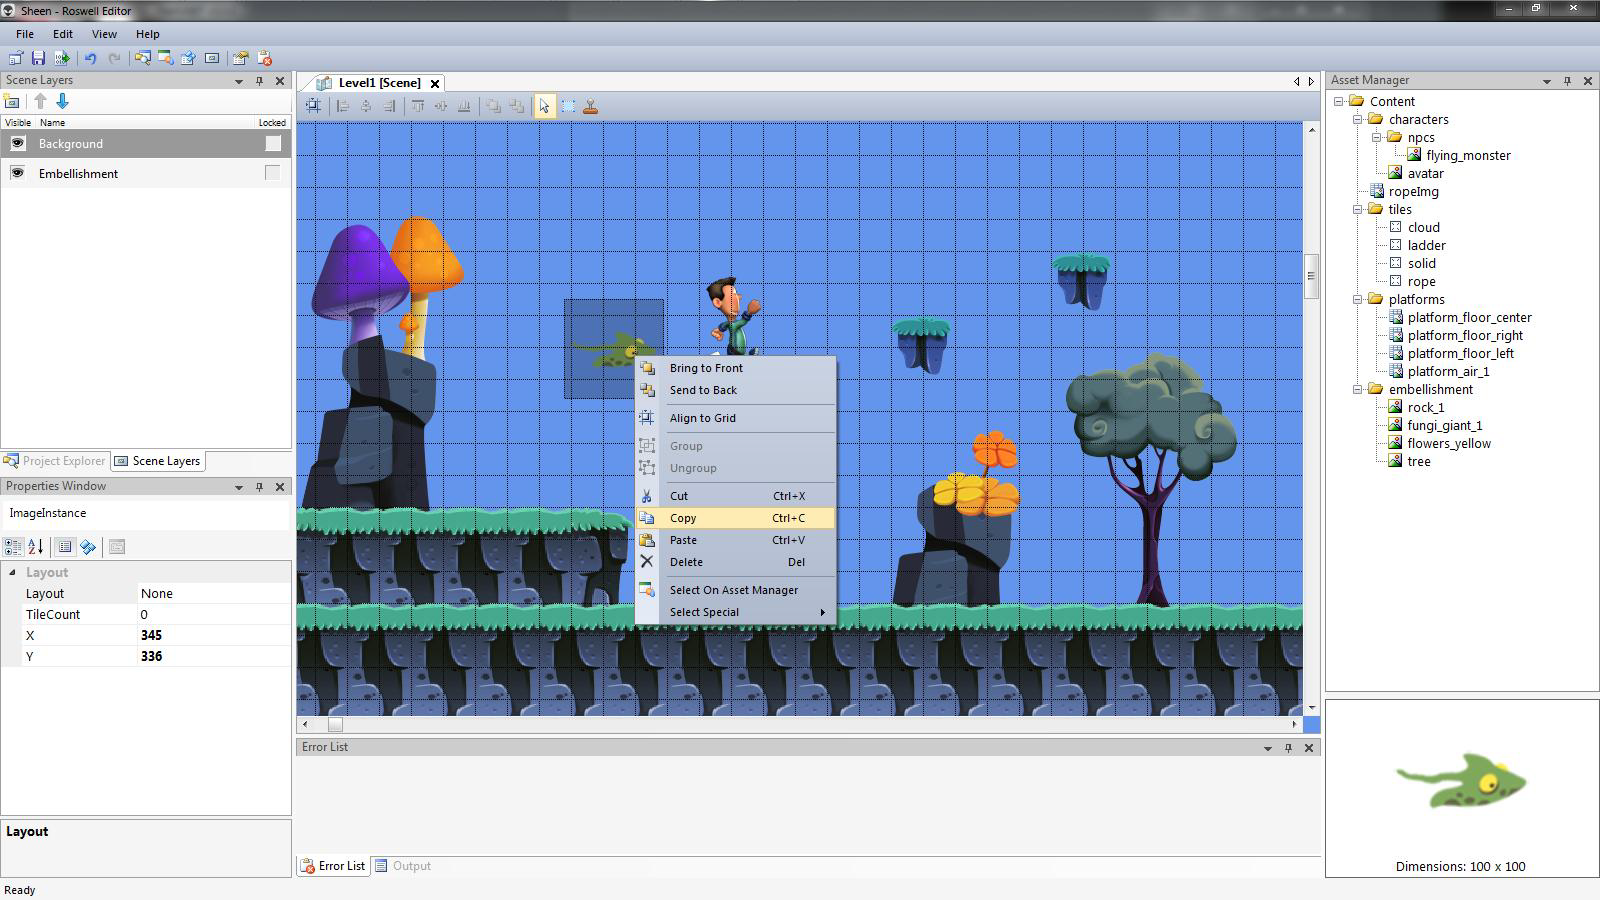Collapse the Content root folder

[1338, 101]
